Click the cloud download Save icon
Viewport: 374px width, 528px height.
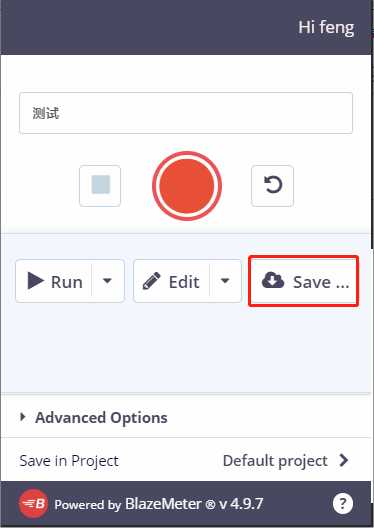(x=273, y=280)
